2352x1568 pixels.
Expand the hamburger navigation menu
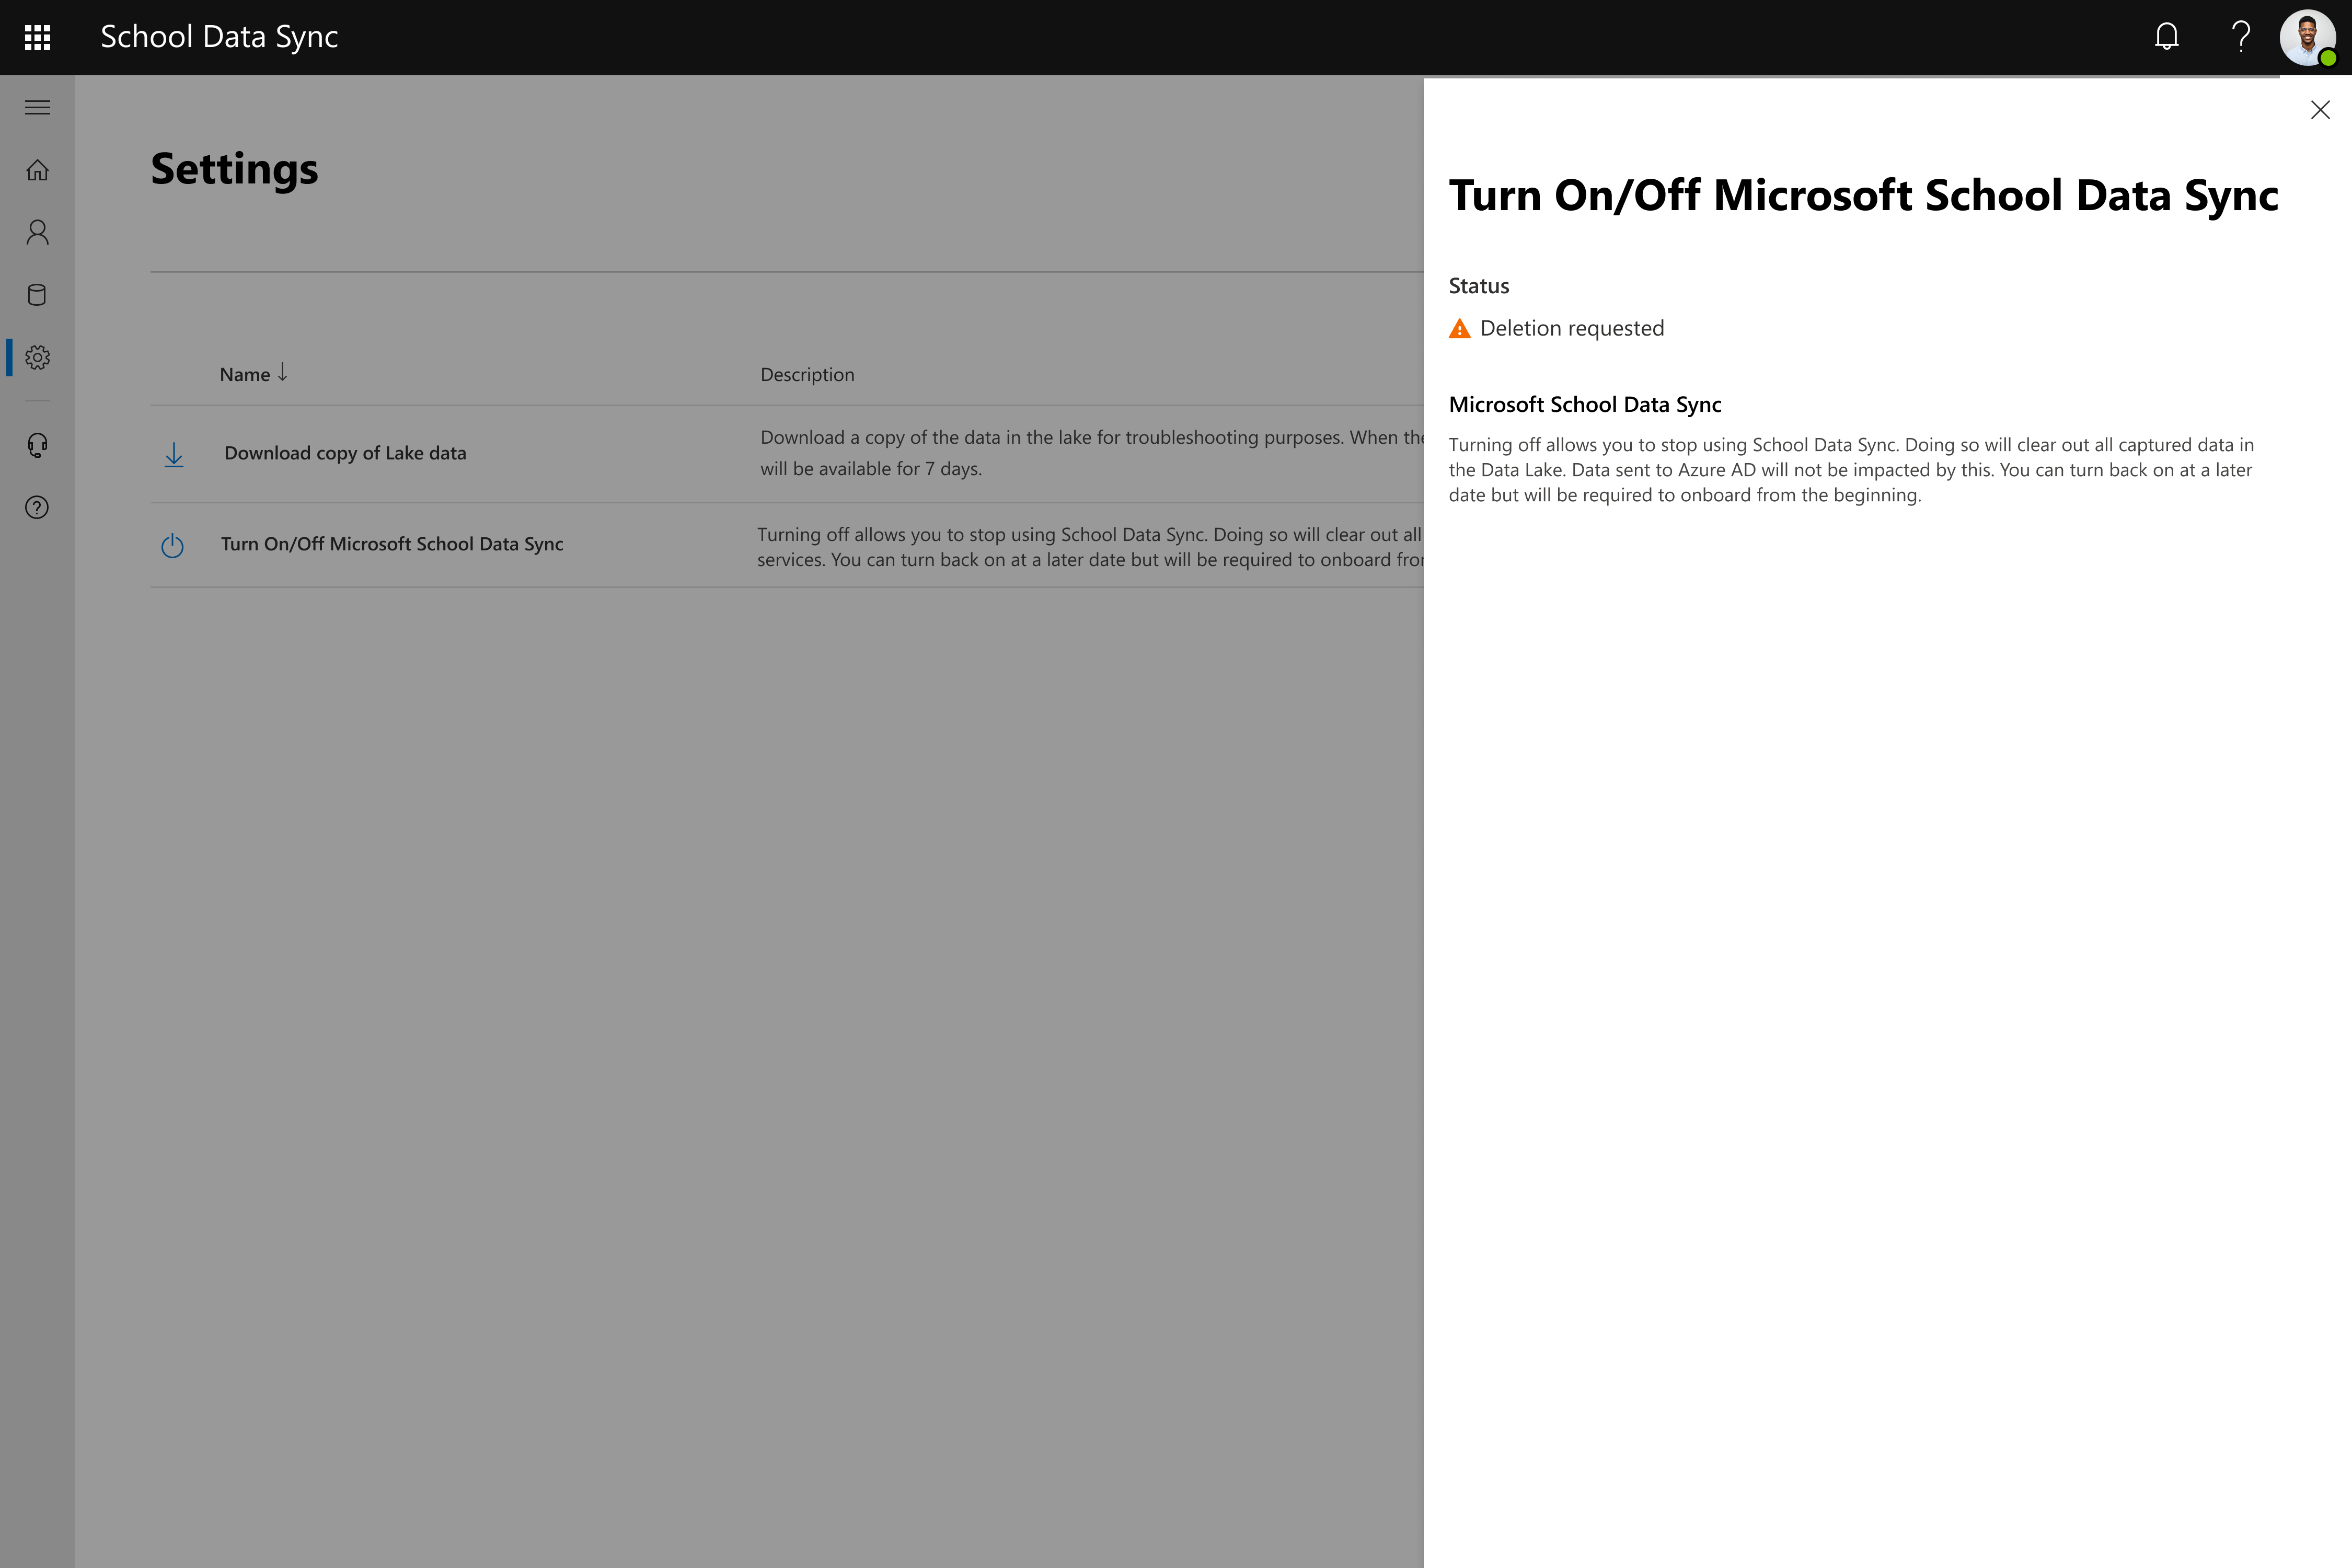pos(37,108)
